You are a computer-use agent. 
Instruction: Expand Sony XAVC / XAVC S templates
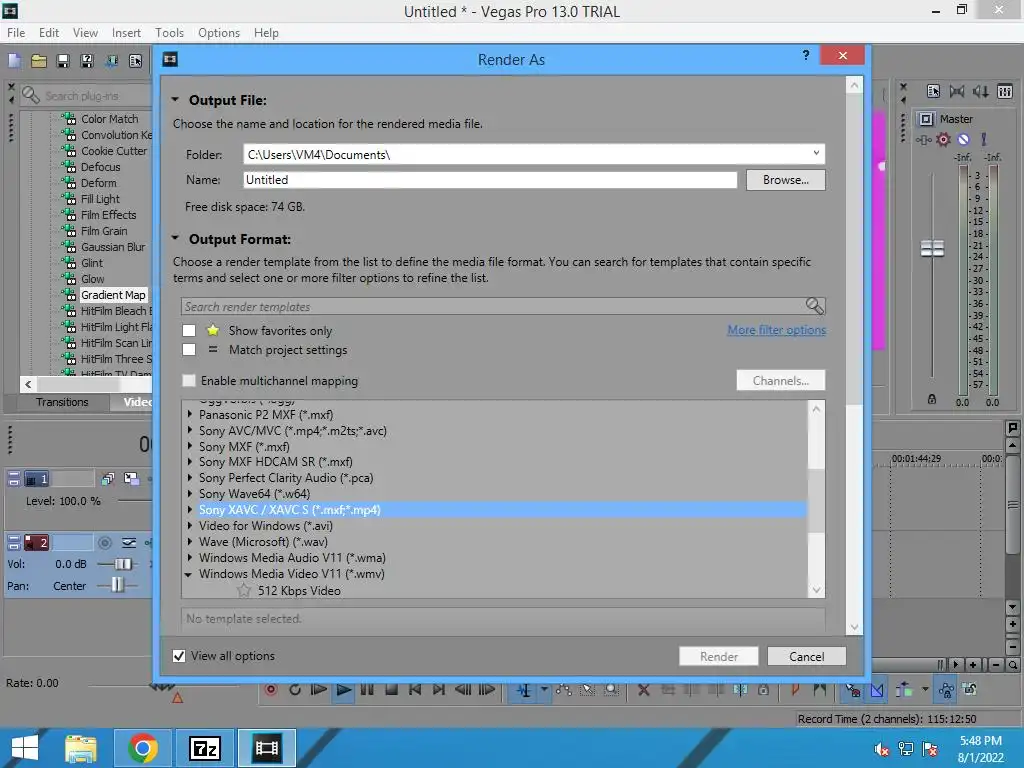coord(190,509)
